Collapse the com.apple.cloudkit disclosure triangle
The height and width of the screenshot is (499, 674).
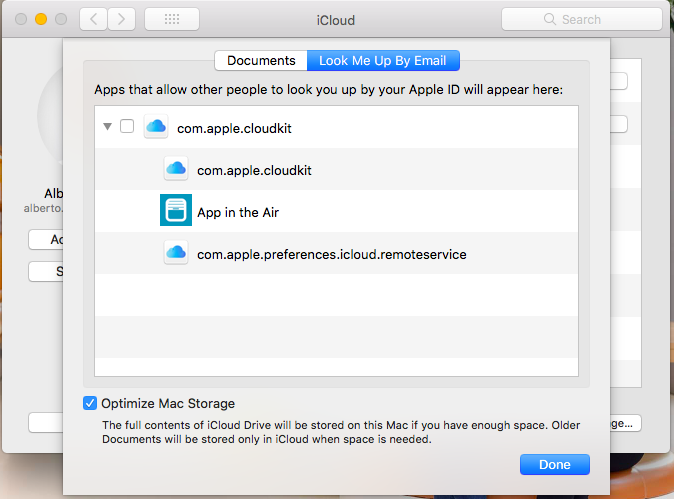(107, 126)
